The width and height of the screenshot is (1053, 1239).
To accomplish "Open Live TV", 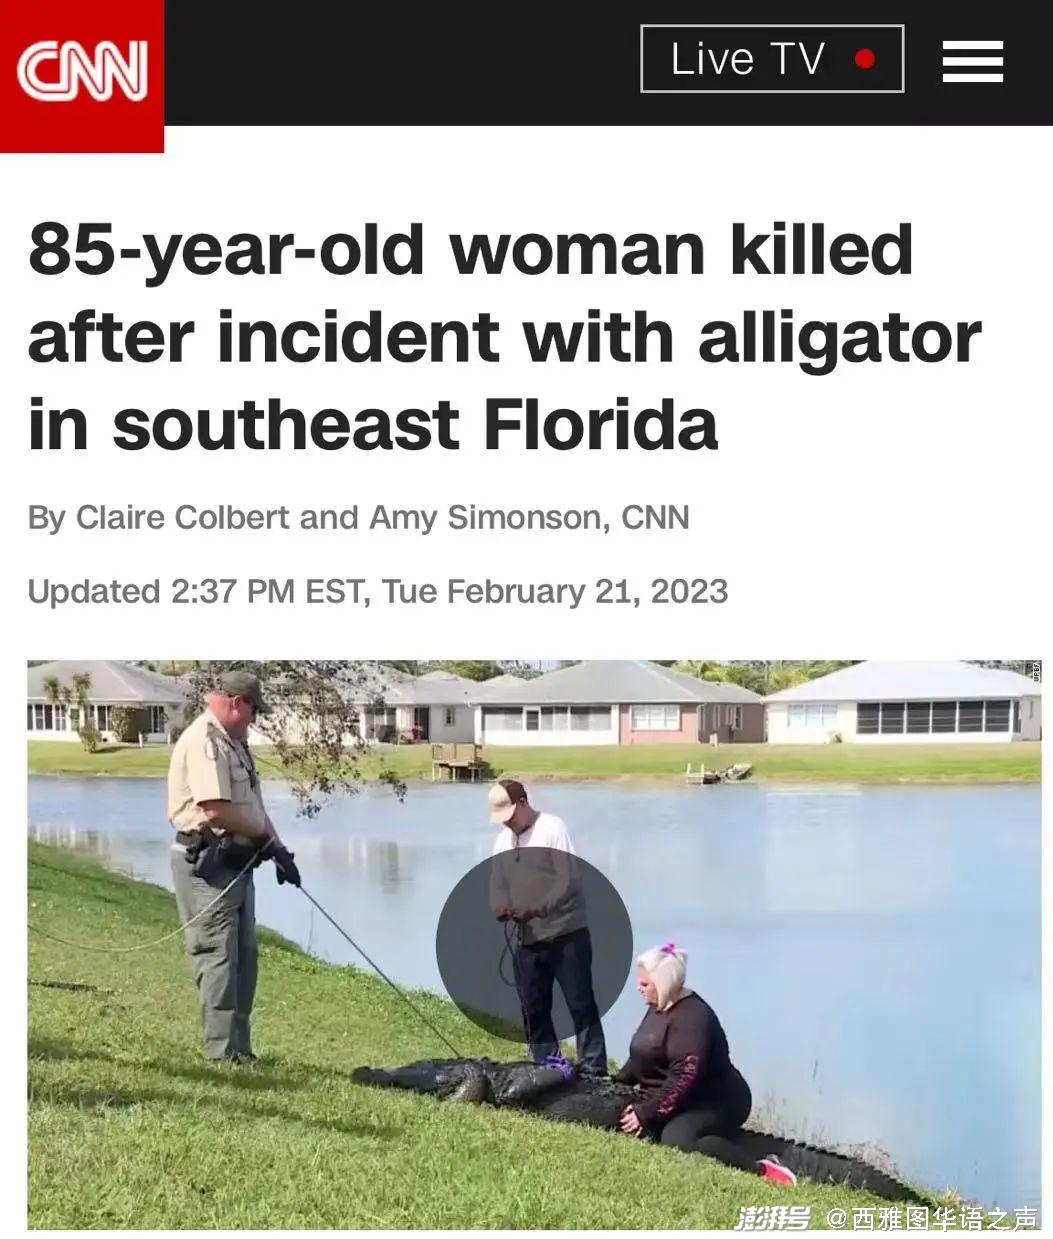I will (772, 59).
